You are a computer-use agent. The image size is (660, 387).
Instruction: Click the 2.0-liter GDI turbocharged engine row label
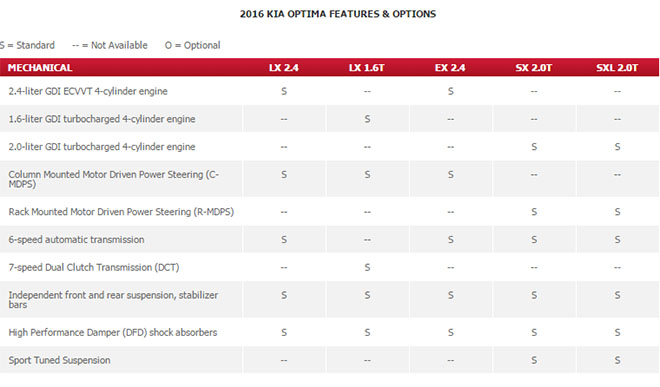click(102, 147)
